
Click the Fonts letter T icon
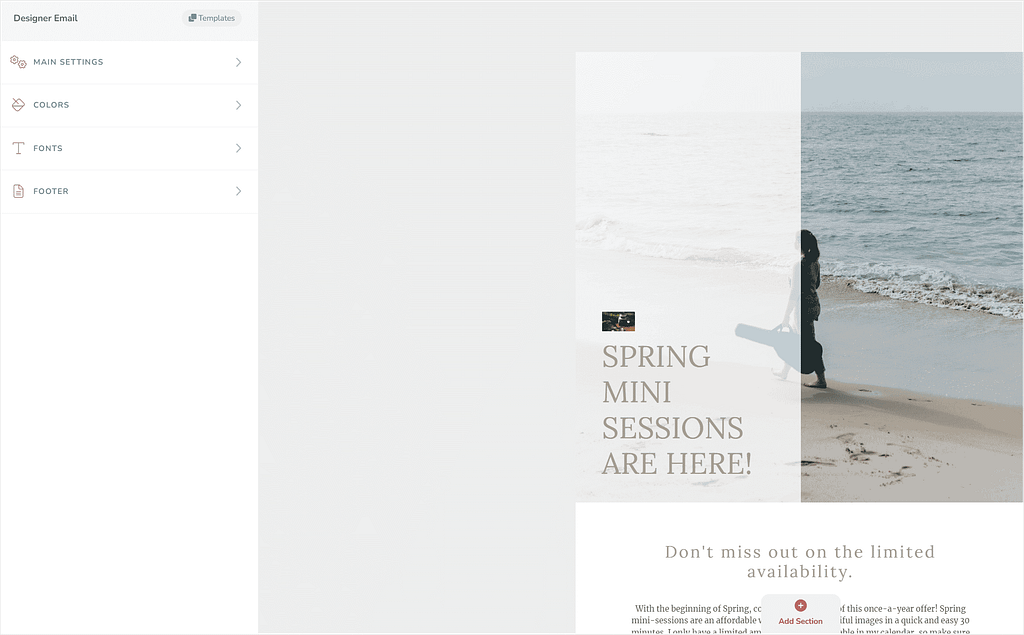18,148
